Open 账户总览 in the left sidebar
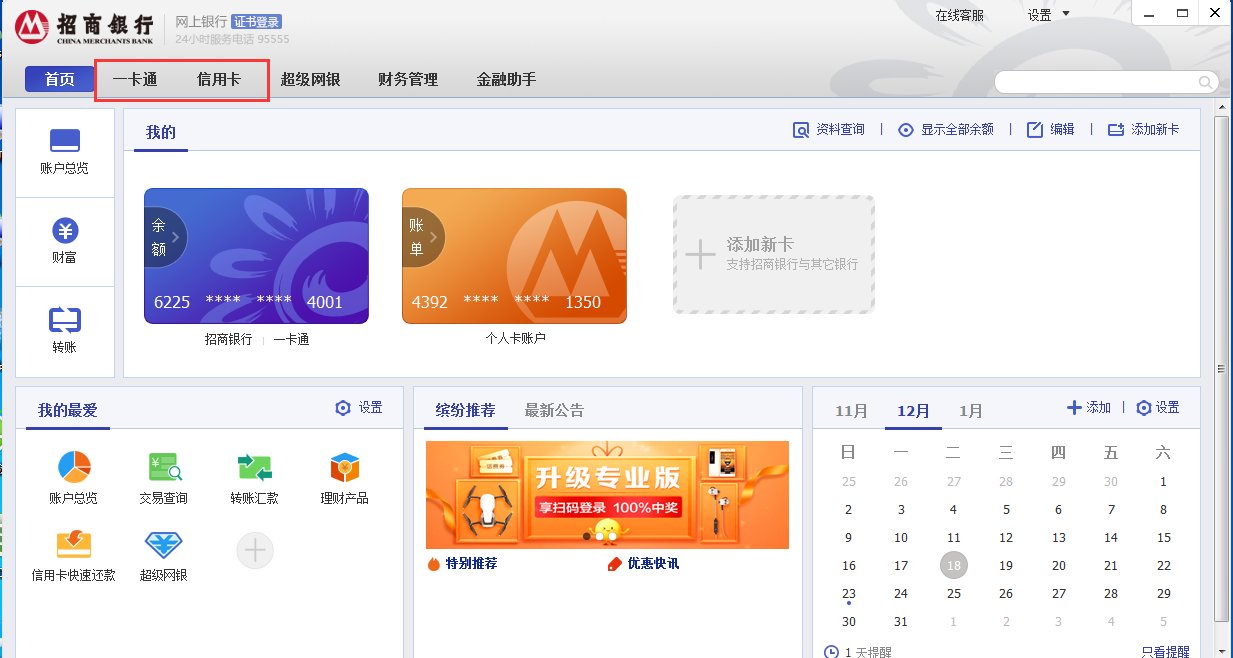 click(65, 152)
